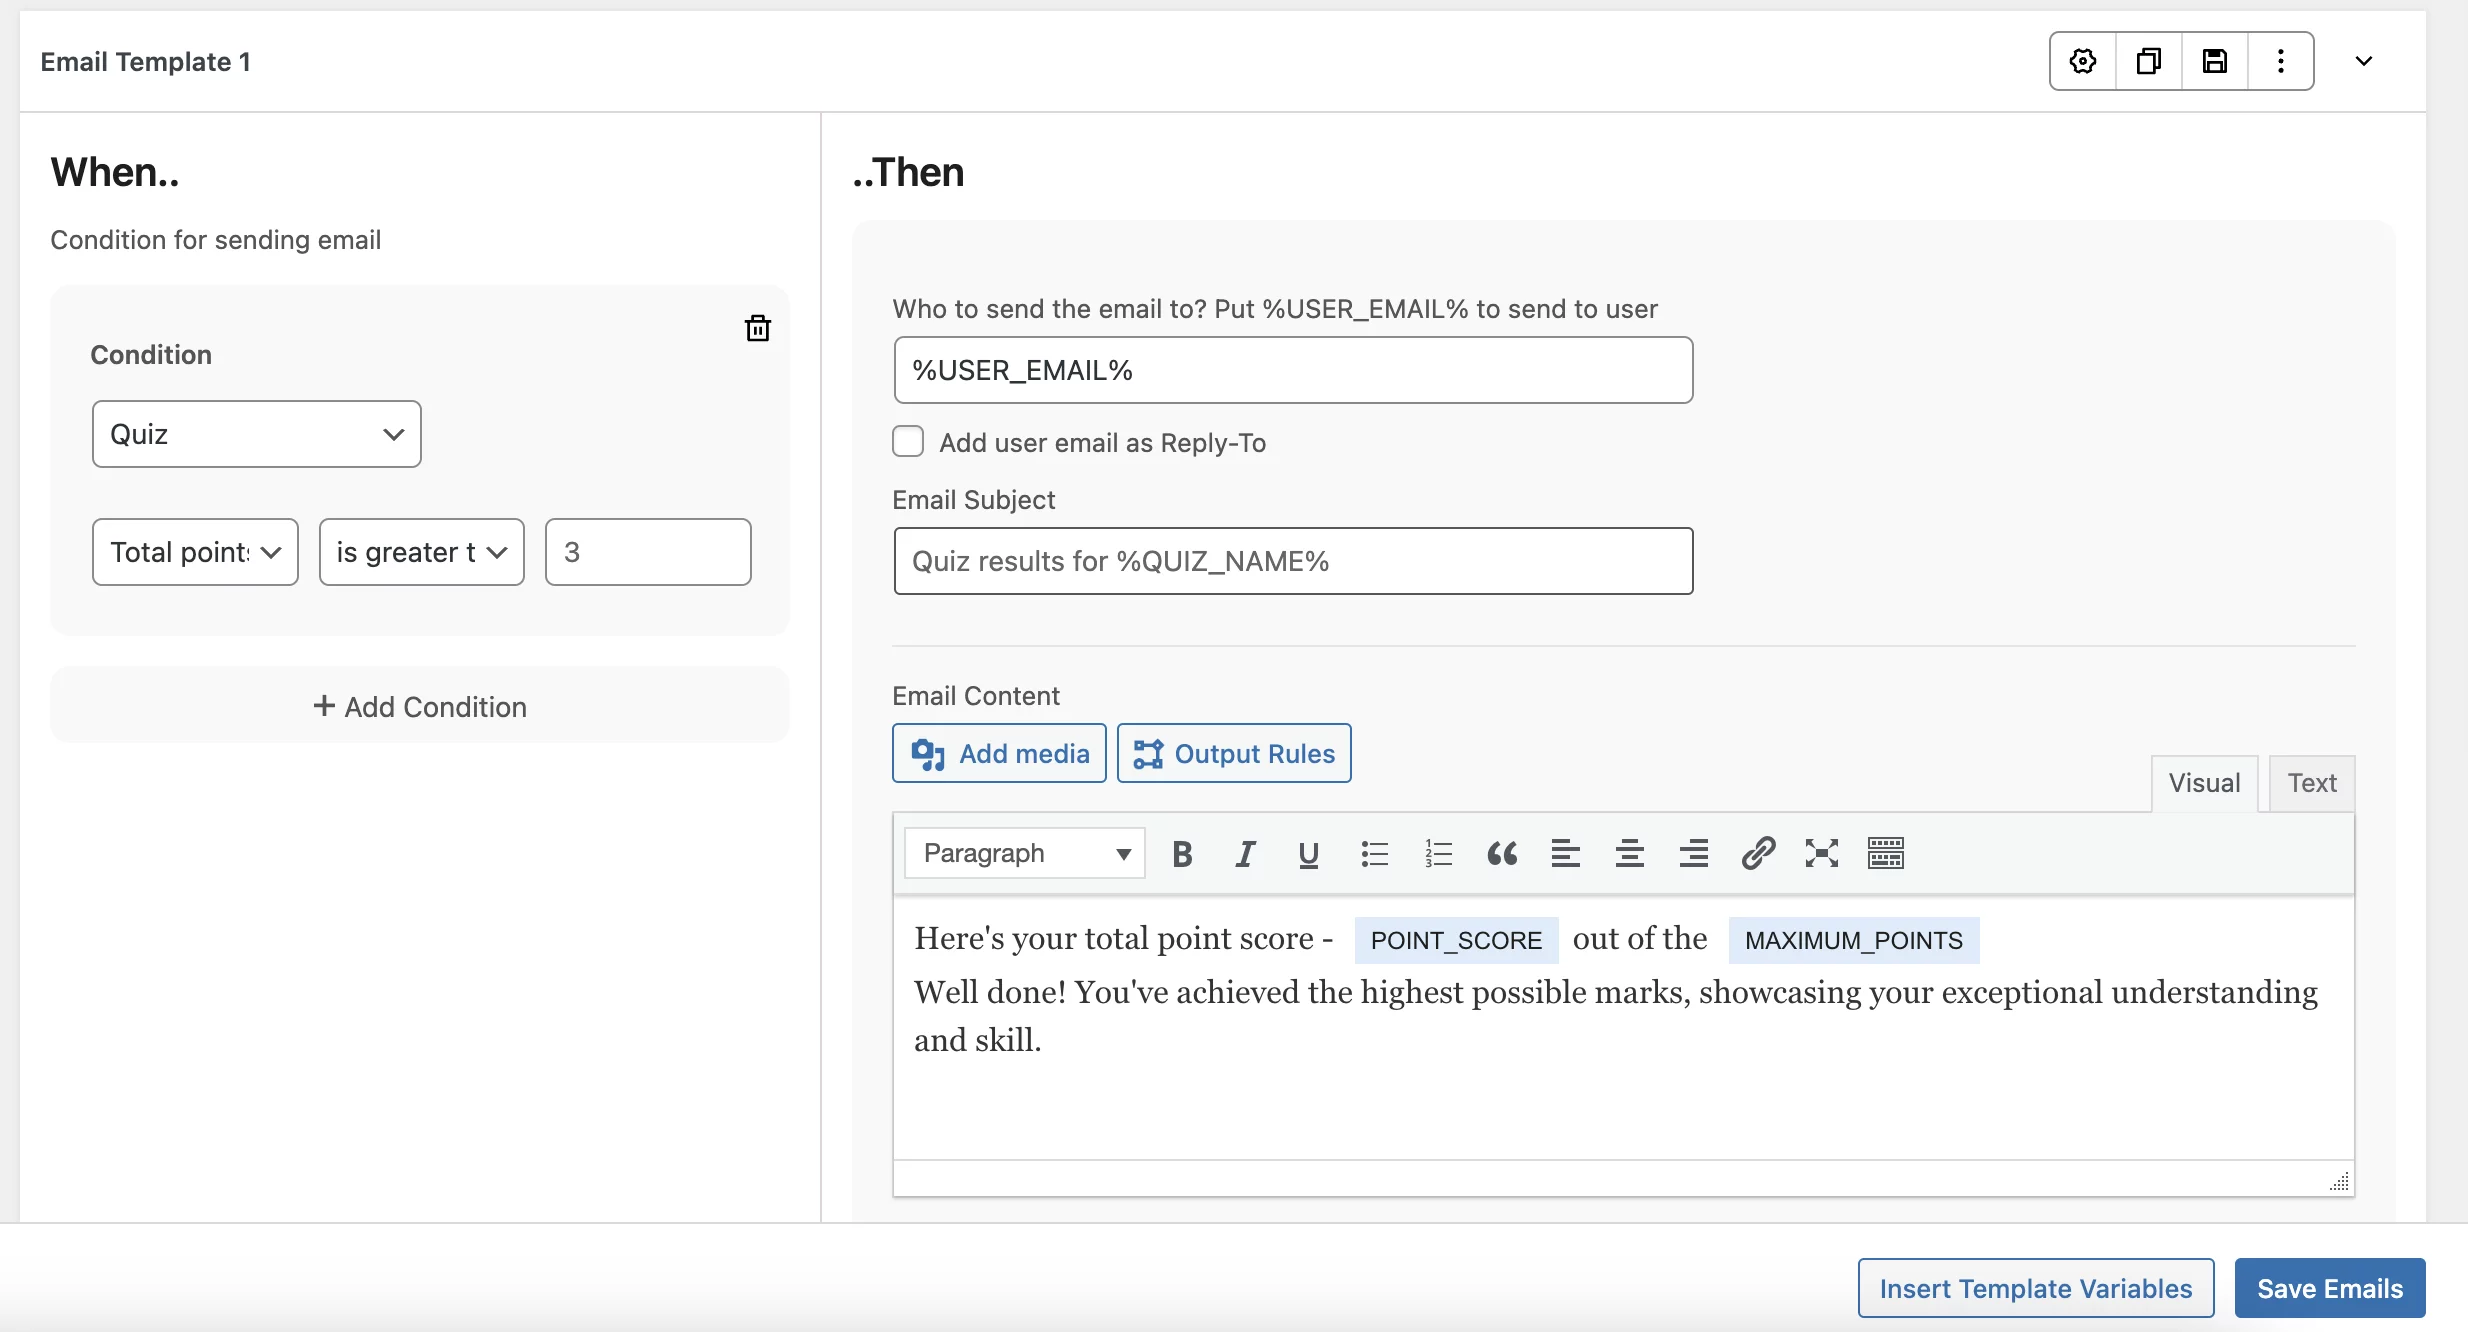Click the recipient field with %USER_EMAIL%
The width and height of the screenshot is (2468, 1332).
click(x=1293, y=370)
